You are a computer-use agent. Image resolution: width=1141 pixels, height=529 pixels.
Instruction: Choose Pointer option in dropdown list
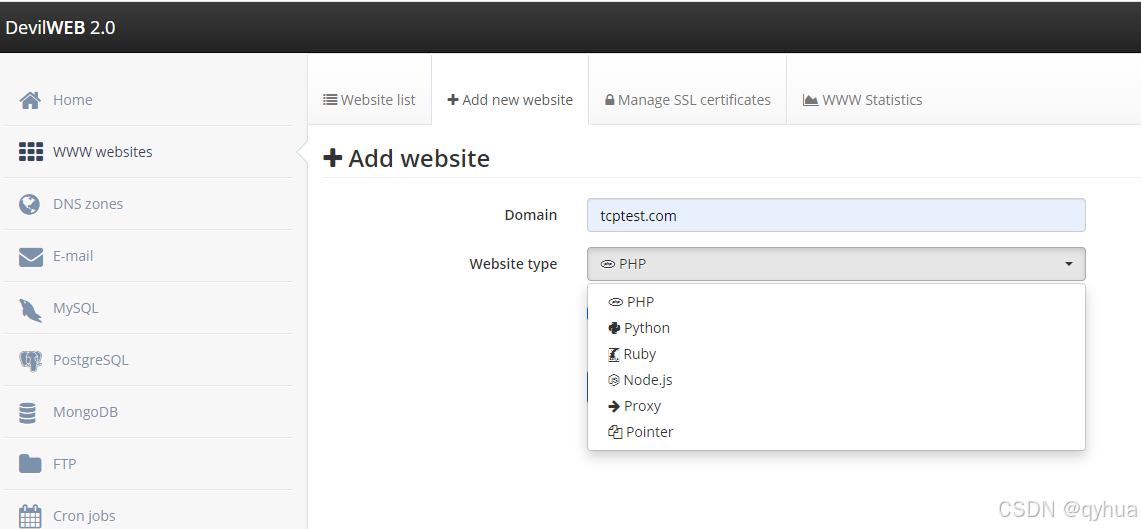pyautogui.click(x=649, y=432)
